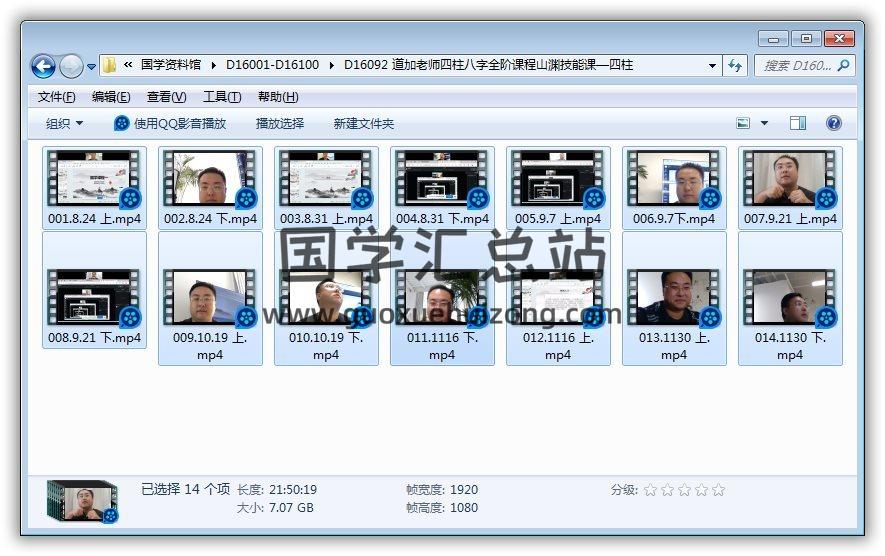
Task: Select video 005.9.7 上.mp4
Action: pyautogui.click(x=558, y=188)
